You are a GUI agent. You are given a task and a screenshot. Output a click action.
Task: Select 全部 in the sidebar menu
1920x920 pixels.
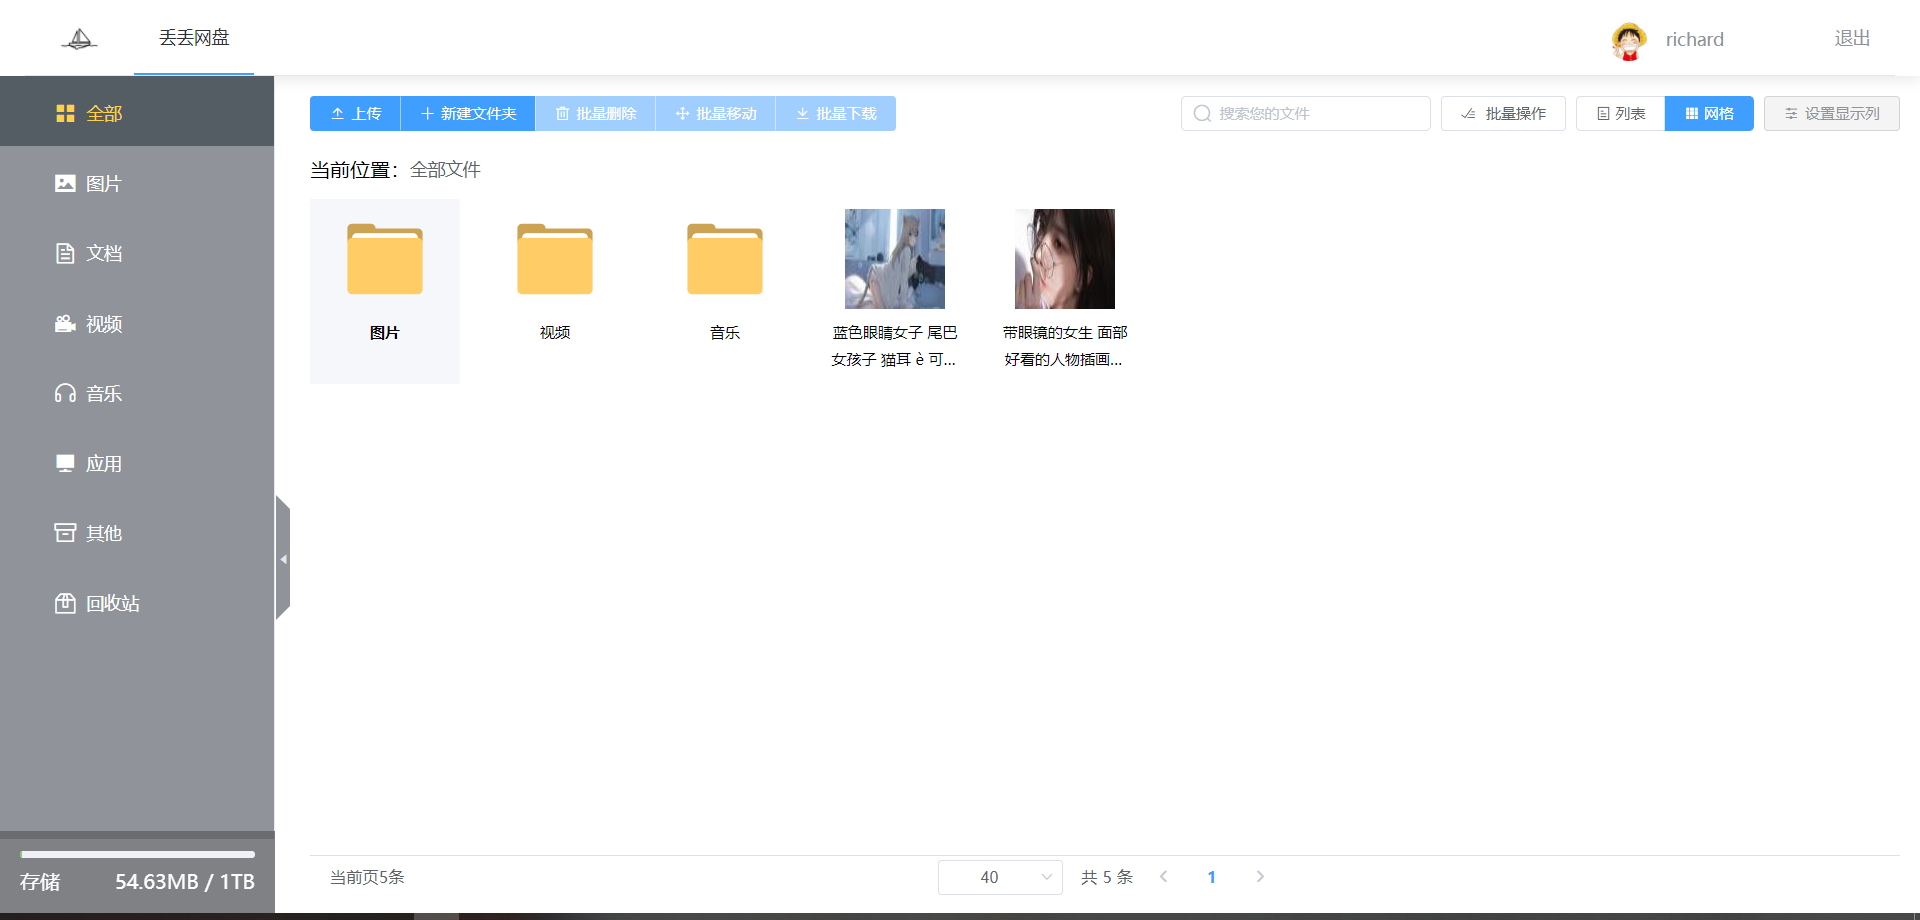tap(90, 114)
